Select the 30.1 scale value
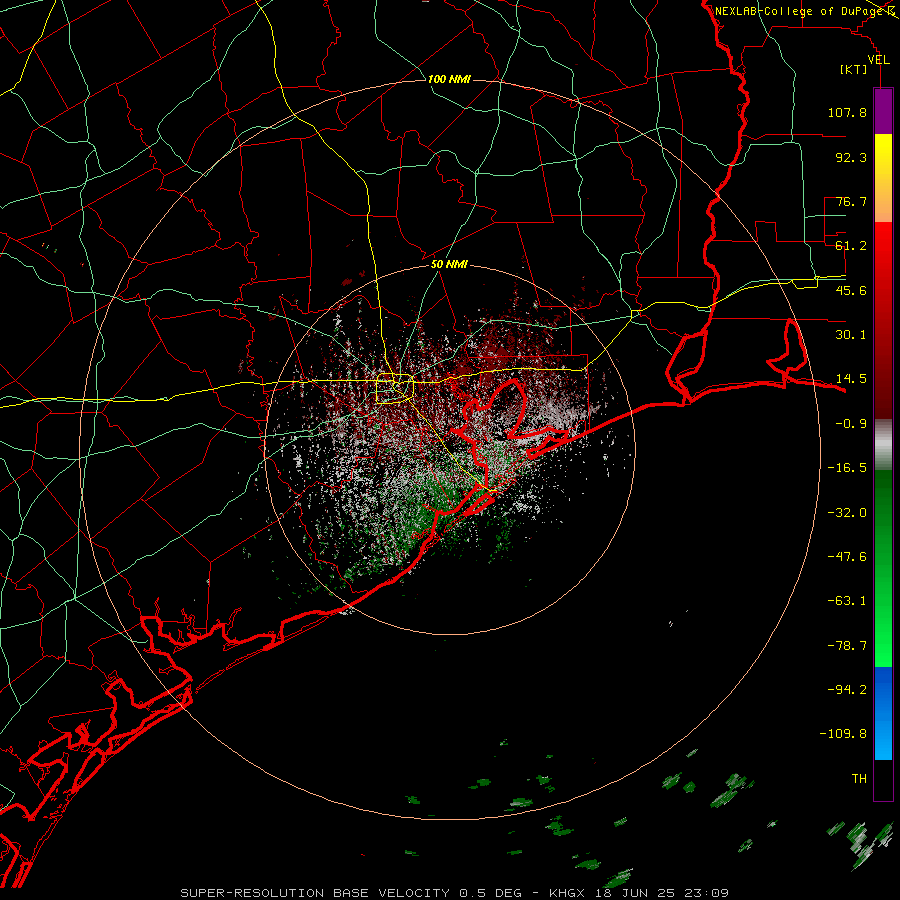 pos(851,335)
